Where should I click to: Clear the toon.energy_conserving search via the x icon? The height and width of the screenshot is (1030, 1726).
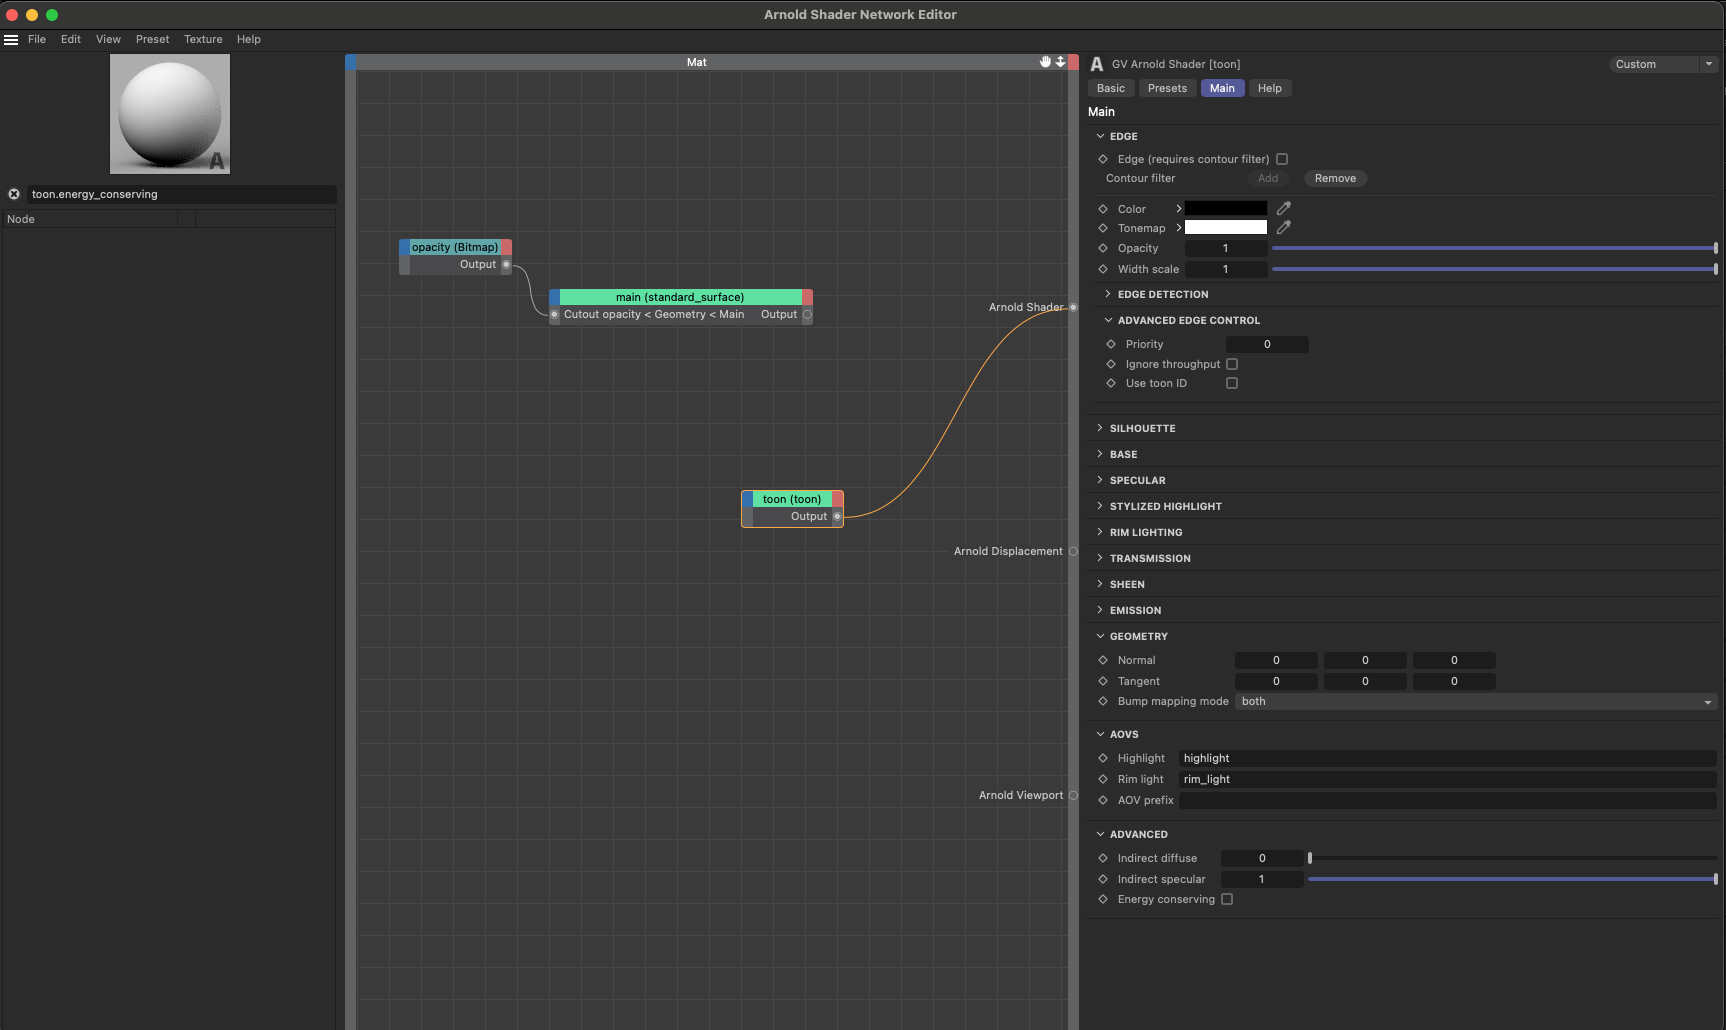pos(14,194)
